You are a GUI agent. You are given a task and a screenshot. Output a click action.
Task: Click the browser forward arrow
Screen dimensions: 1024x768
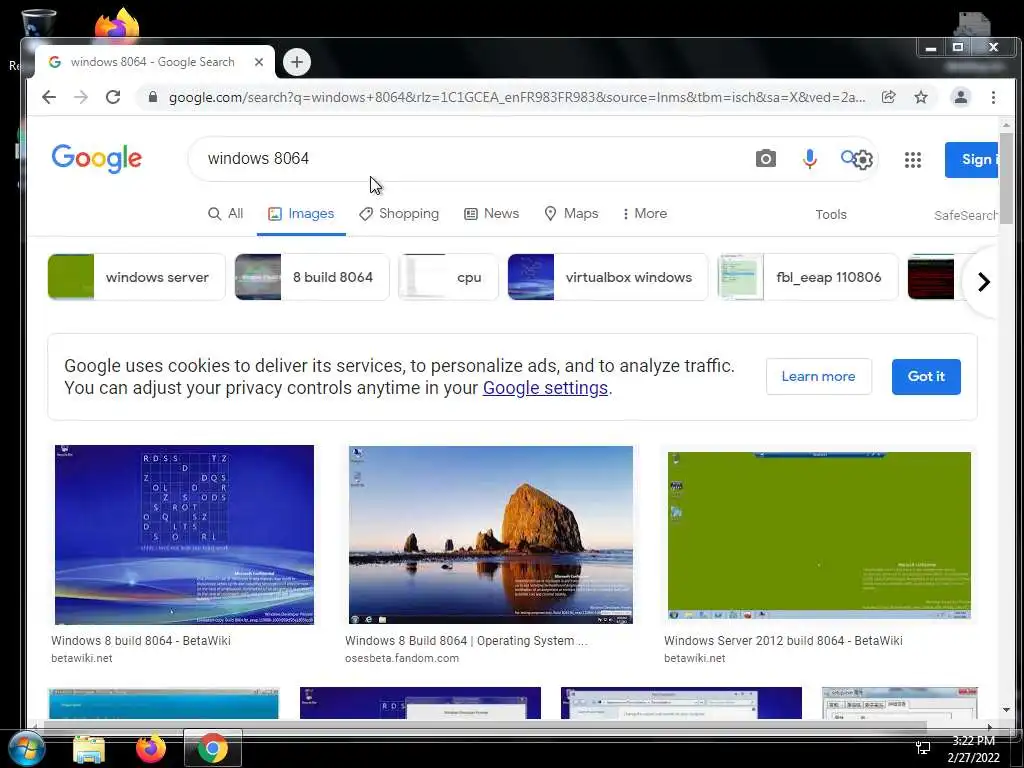(x=81, y=97)
